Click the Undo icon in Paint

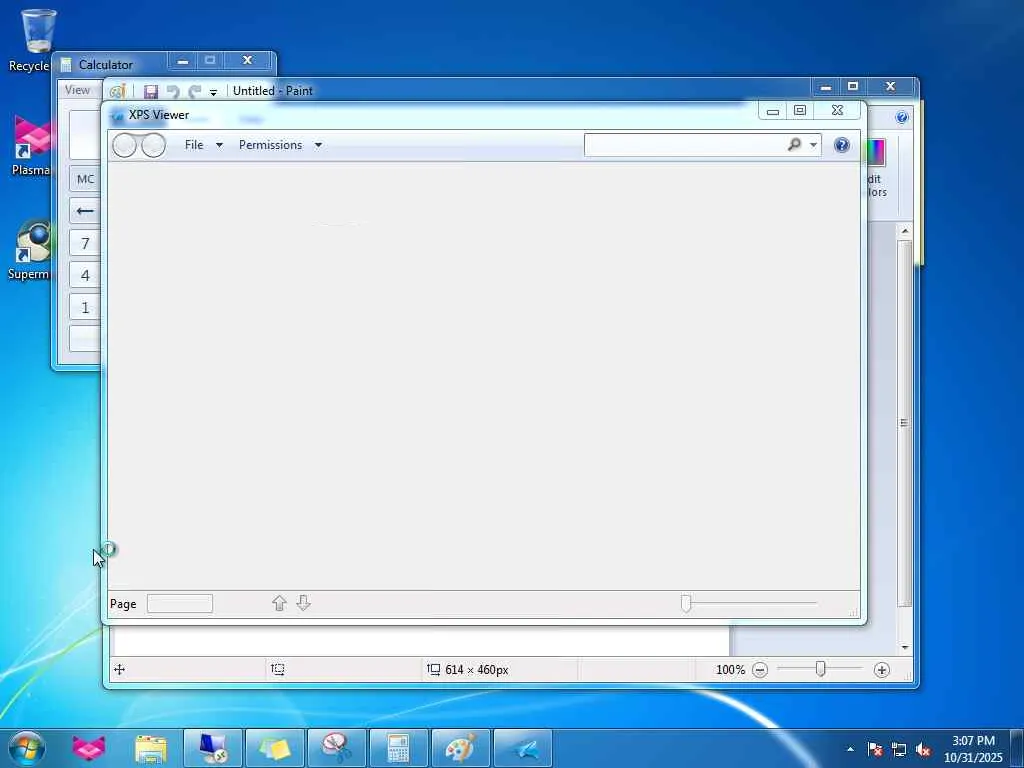coord(172,91)
